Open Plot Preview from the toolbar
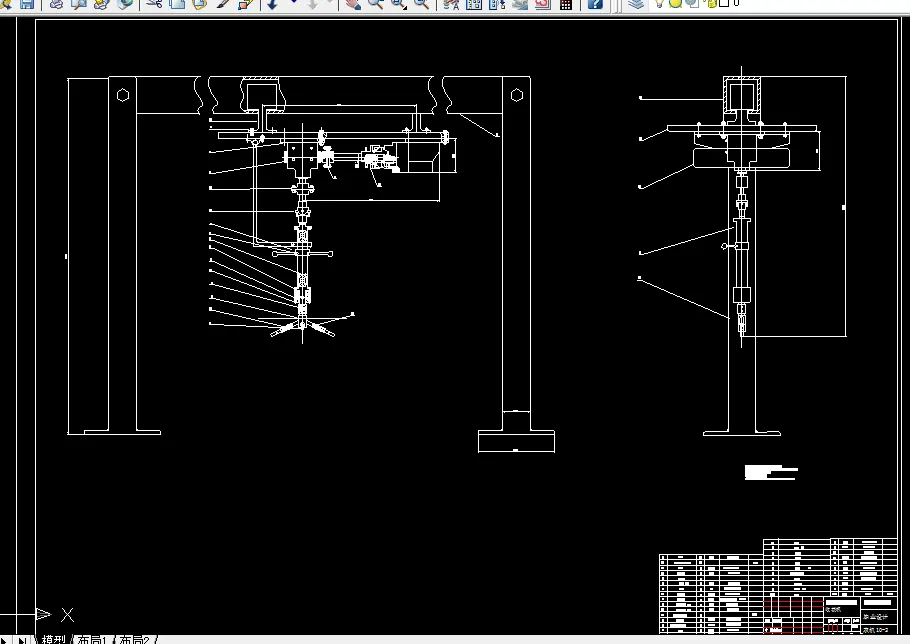Viewport: 910px width, 644px height. [78, 4]
